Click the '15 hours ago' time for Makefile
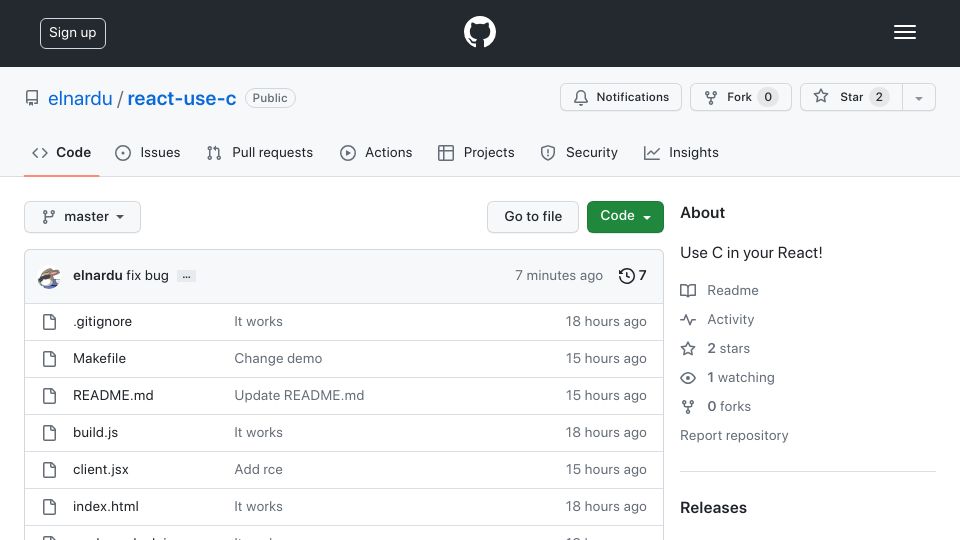The image size is (960, 540). tap(606, 358)
